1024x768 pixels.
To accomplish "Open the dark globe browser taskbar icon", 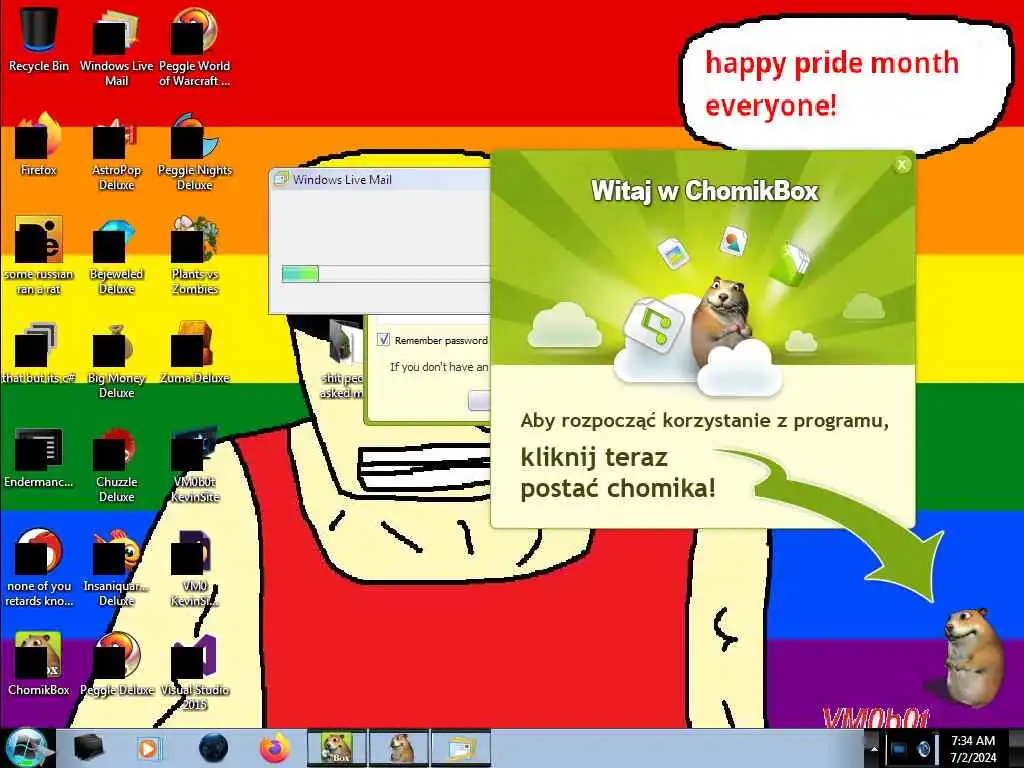I will (x=214, y=748).
